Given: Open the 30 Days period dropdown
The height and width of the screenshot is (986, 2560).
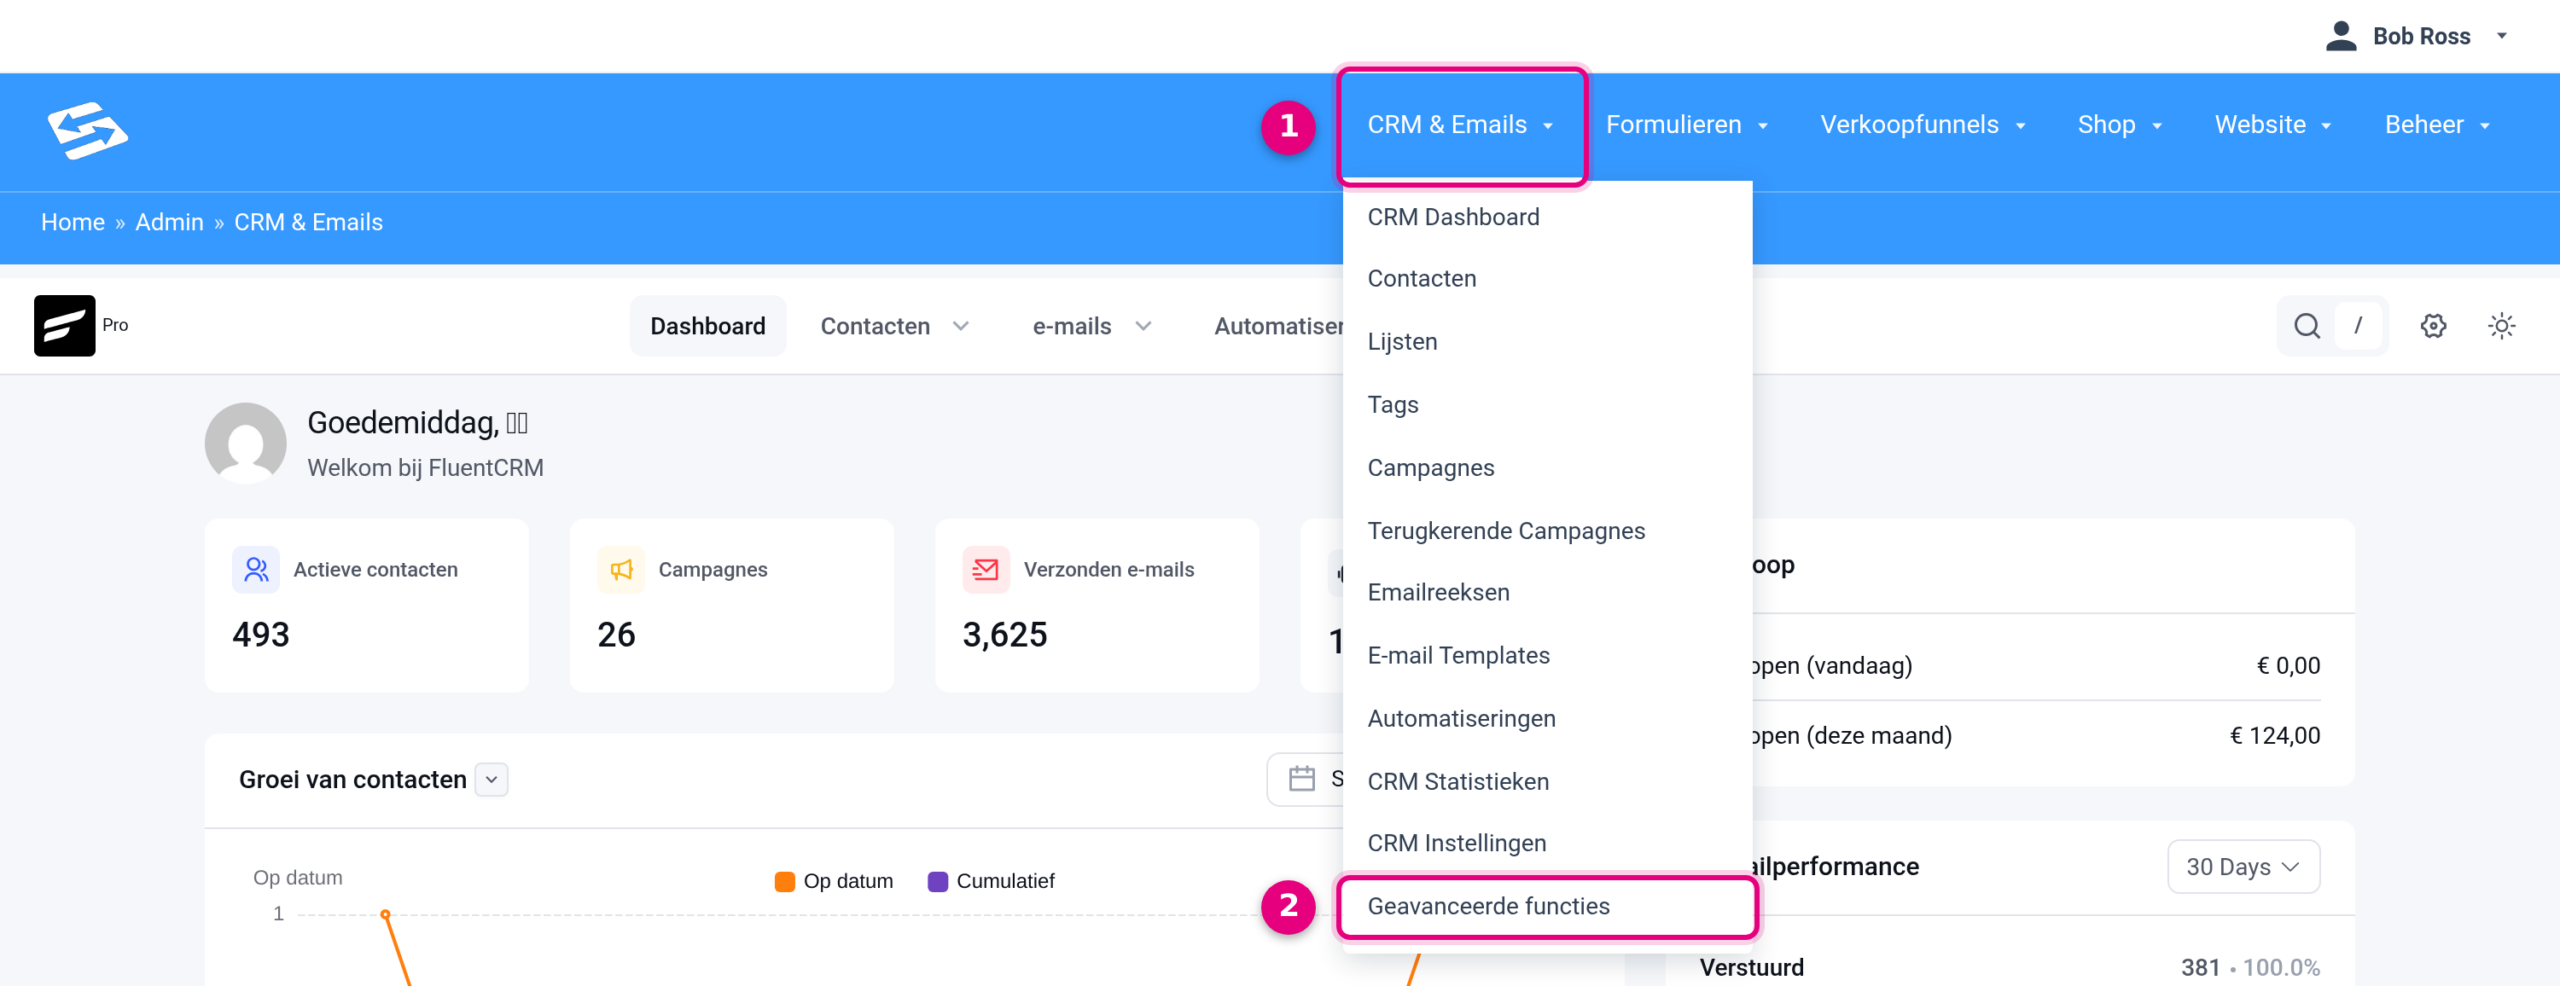Looking at the screenshot, I should 2243,867.
